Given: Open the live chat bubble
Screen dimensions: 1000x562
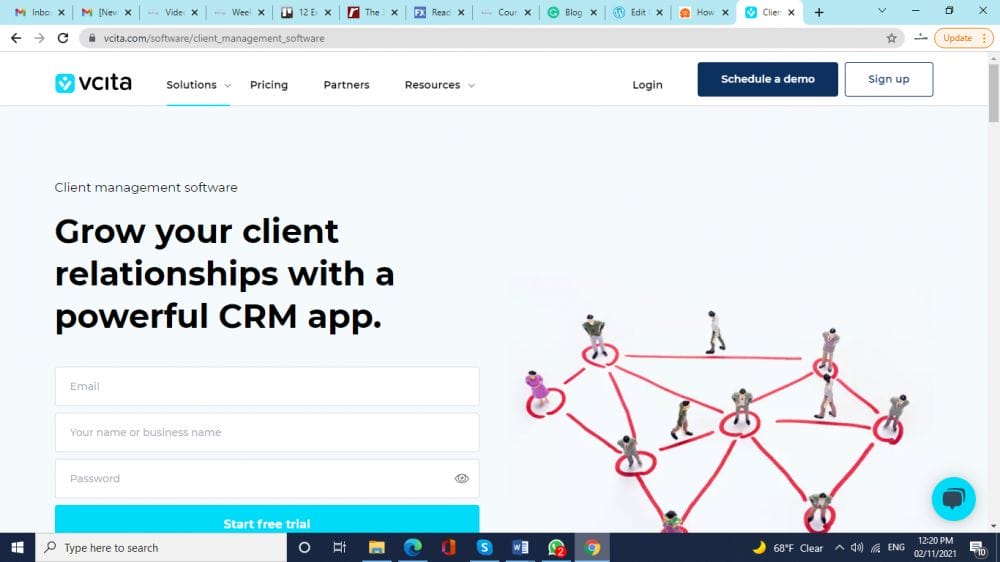Looking at the screenshot, I should [x=952, y=499].
